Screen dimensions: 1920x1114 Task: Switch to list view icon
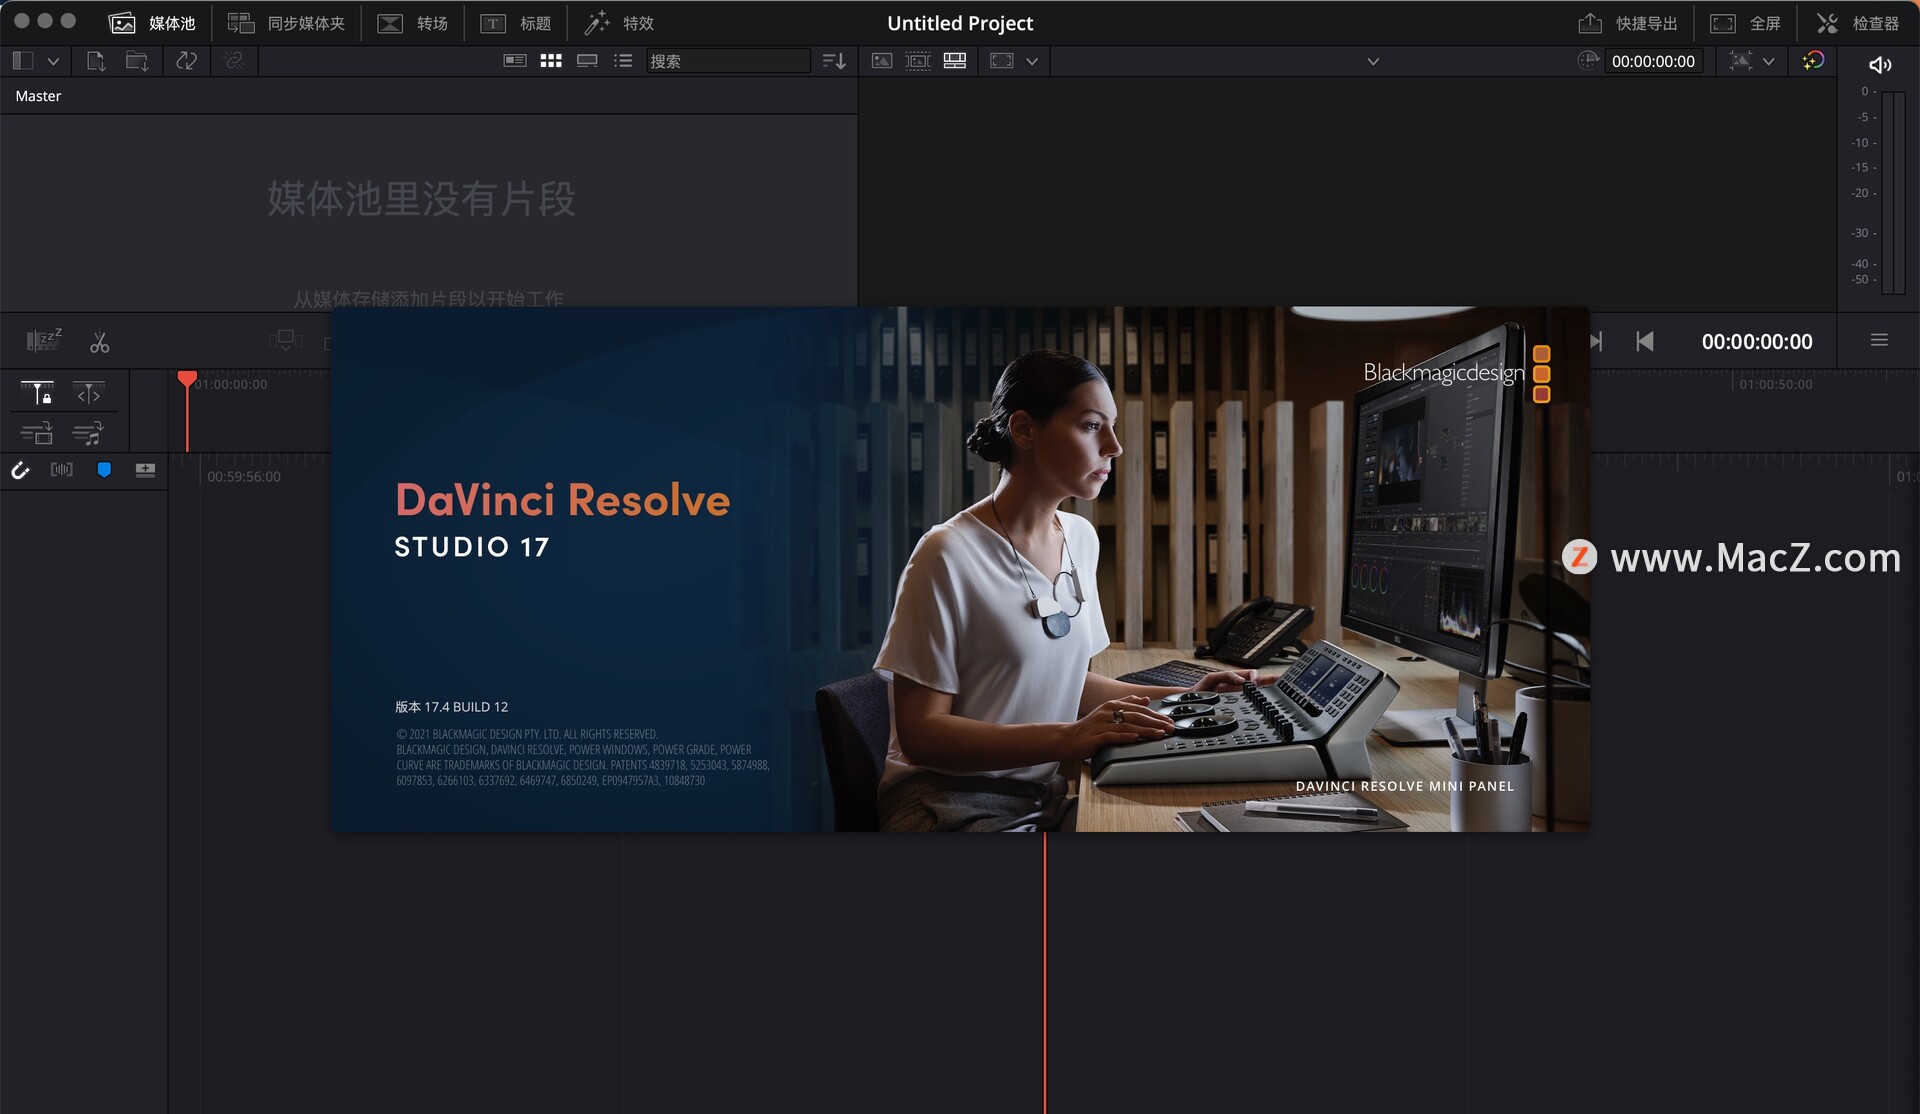(623, 61)
